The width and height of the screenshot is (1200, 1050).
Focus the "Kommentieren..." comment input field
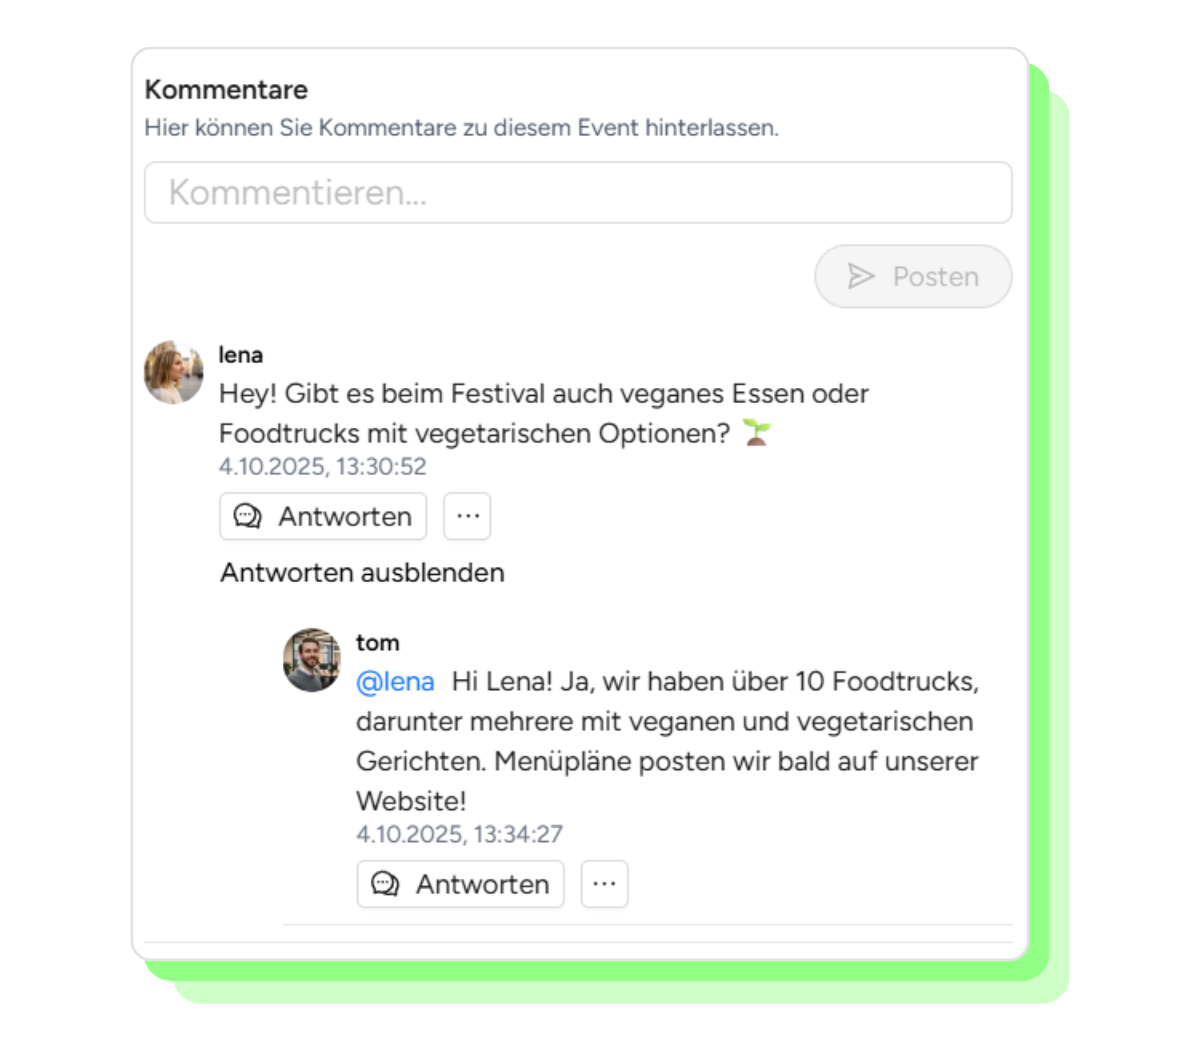(578, 192)
